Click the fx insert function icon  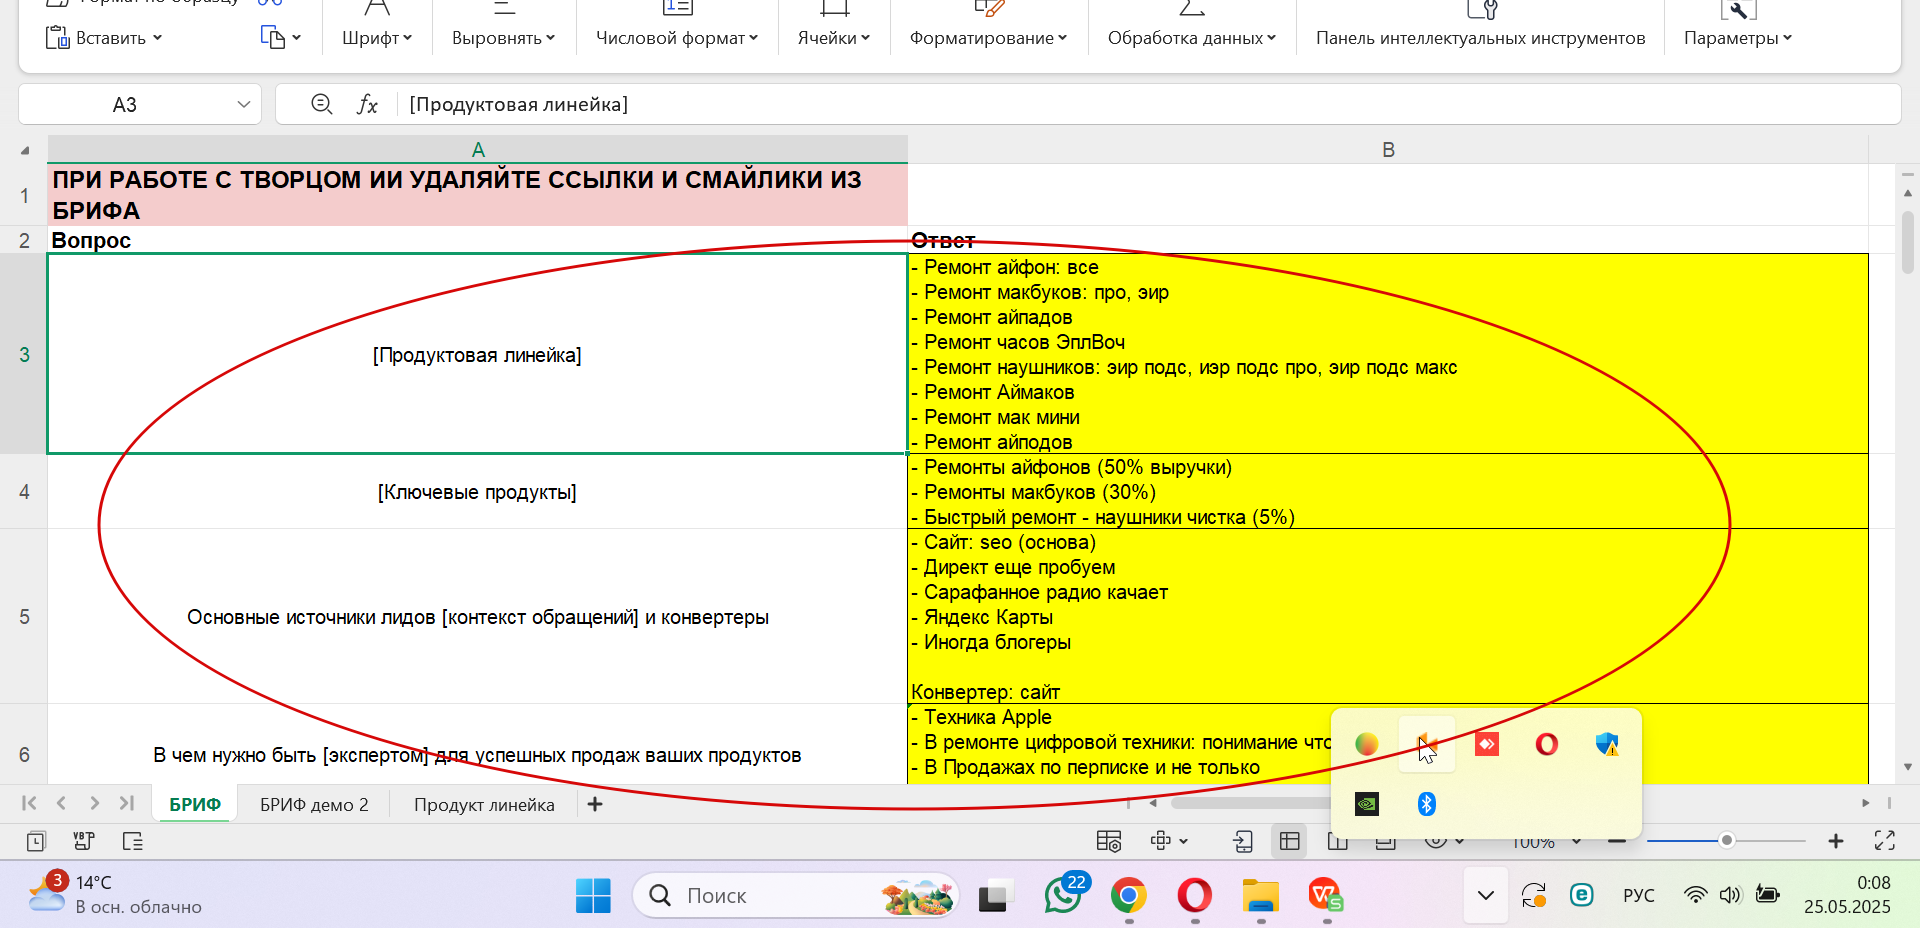(x=367, y=104)
